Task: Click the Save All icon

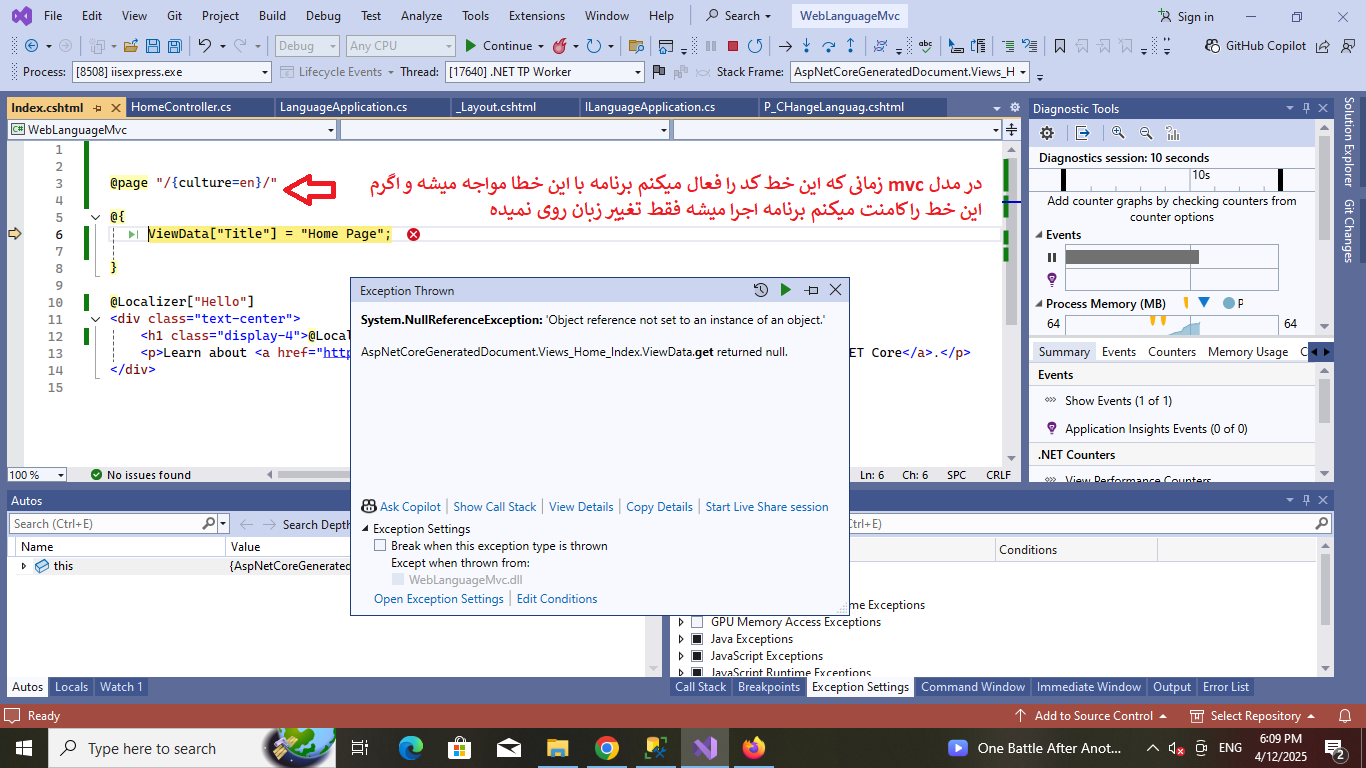Action: [175, 46]
